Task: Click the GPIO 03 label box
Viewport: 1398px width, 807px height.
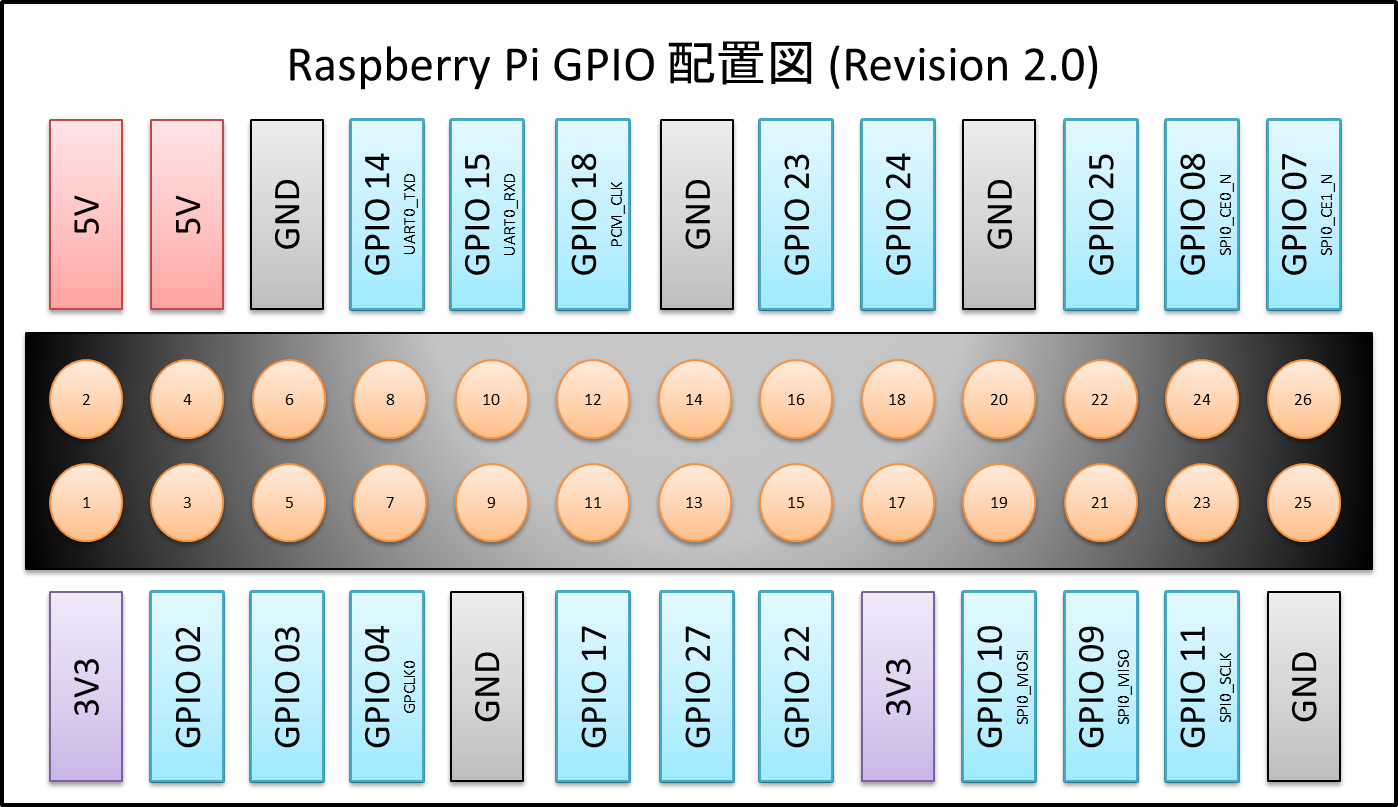Action: [287, 686]
